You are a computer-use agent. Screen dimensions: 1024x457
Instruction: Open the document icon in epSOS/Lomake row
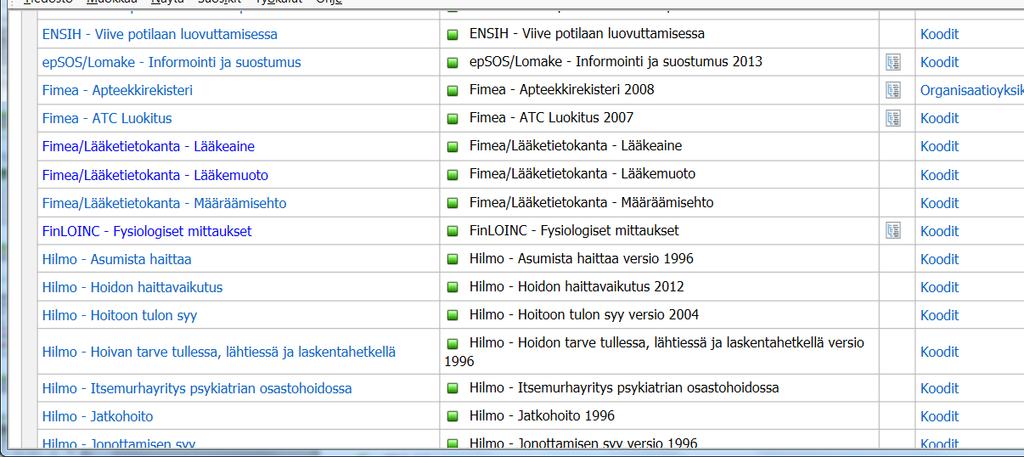pos(893,62)
